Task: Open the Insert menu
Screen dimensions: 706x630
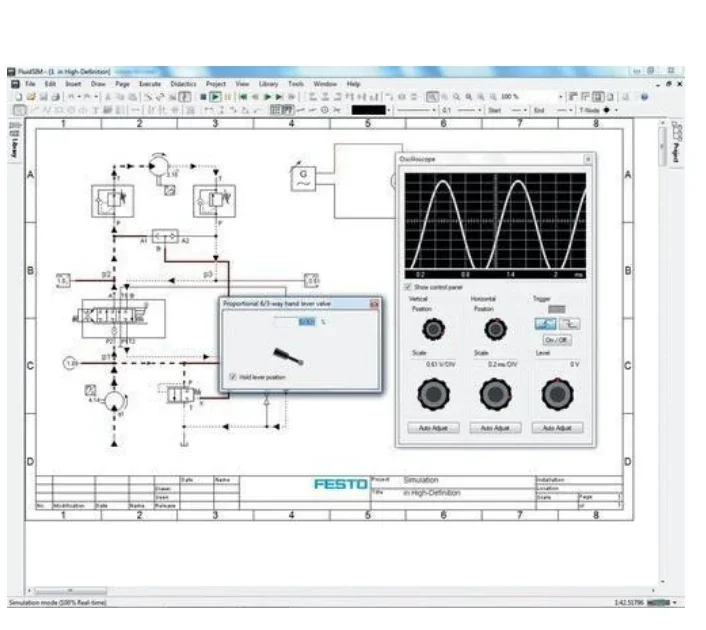Action: click(73, 84)
